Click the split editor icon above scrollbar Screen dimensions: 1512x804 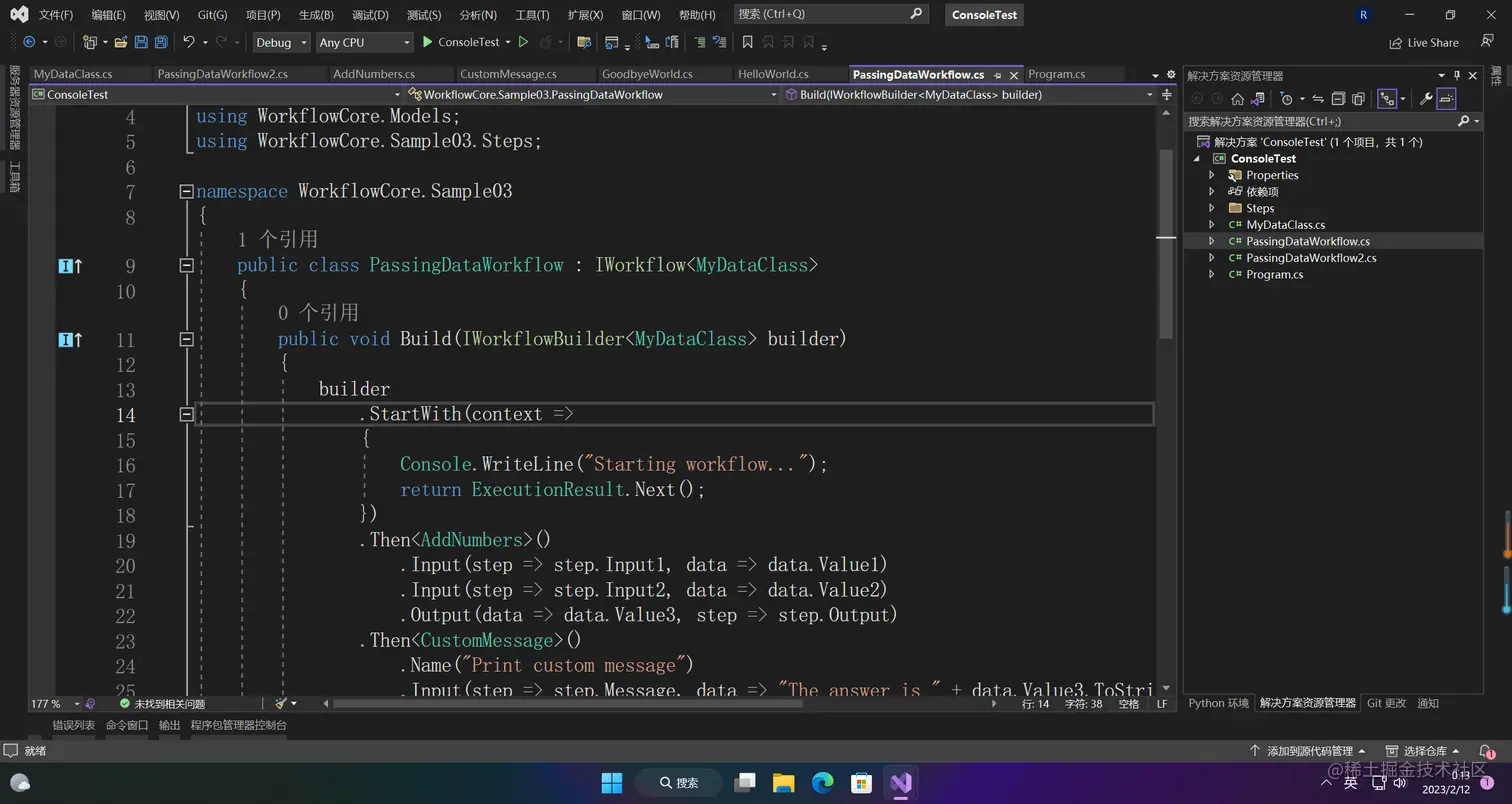(x=1166, y=94)
